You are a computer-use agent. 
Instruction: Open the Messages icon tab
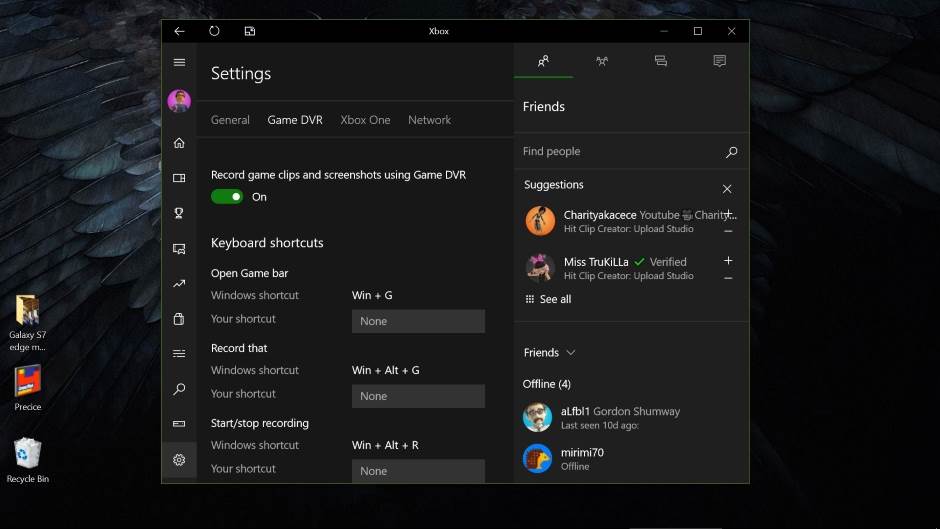tap(660, 61)
